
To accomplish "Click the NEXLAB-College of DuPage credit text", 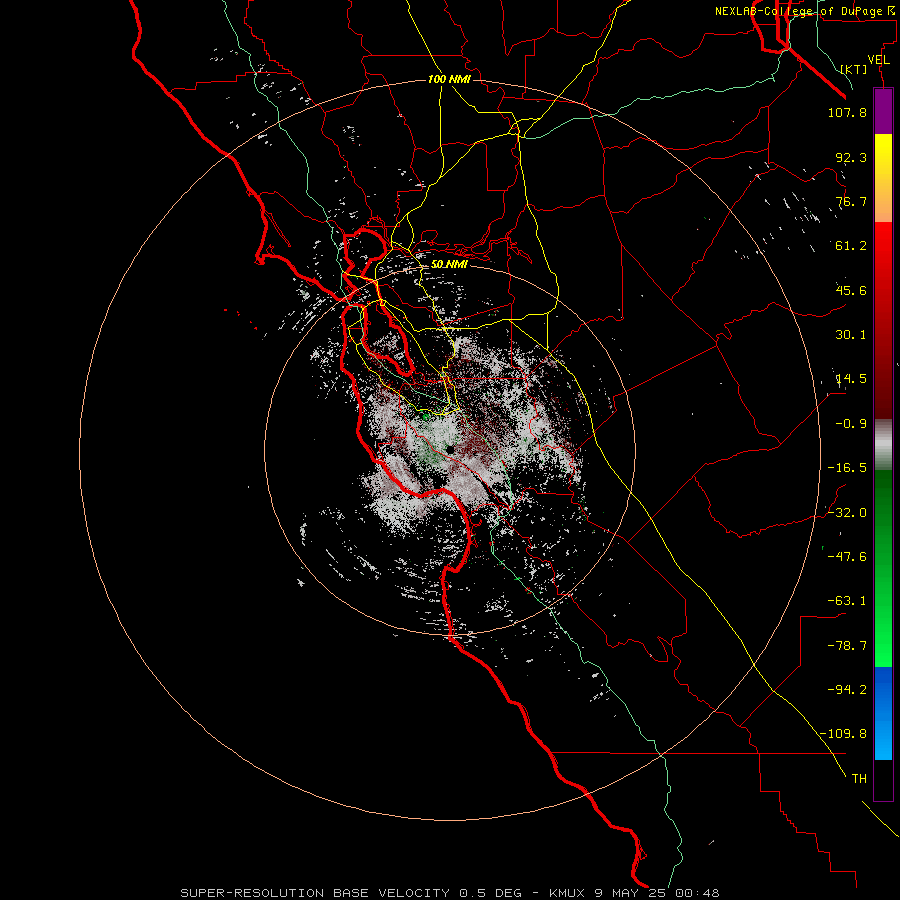I will coord(804,11).
